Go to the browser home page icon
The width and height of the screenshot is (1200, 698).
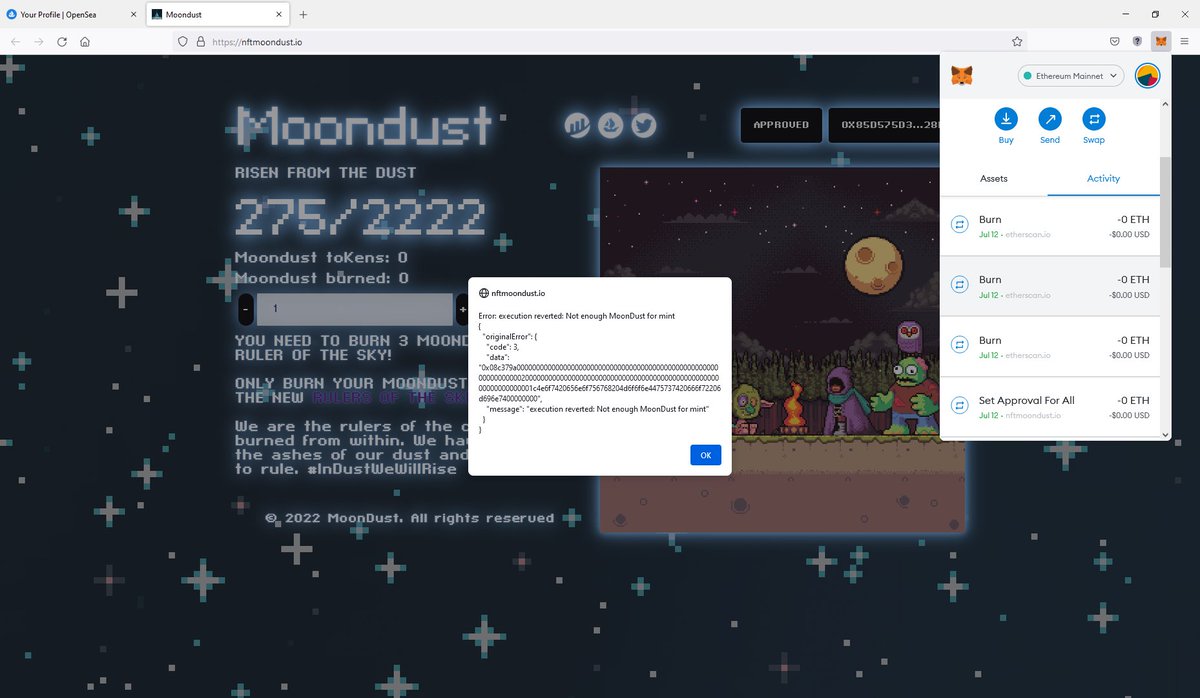click(x=85, y=42)
